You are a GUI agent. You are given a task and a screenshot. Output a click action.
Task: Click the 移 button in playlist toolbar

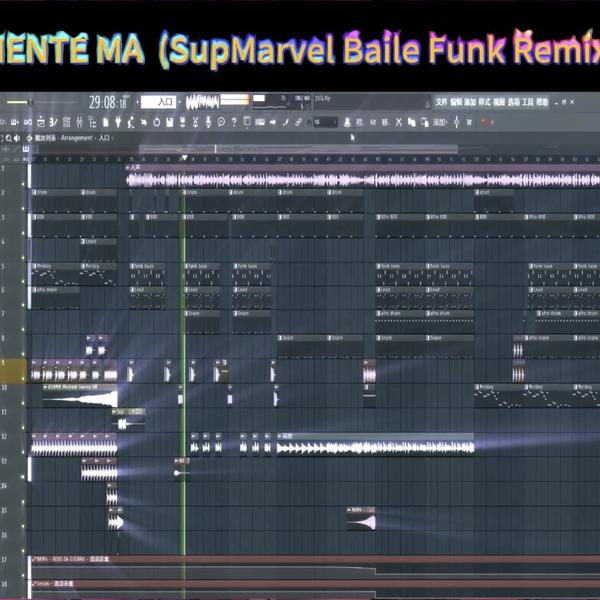[385, 122]
